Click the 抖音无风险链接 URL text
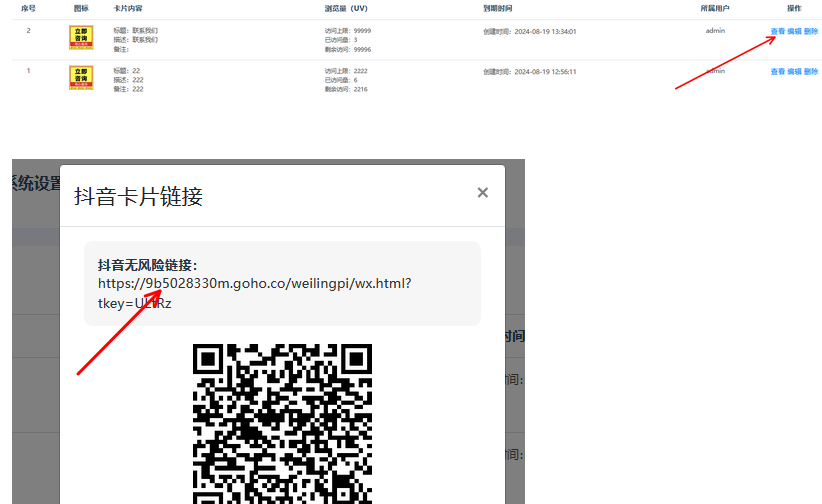 [x=254, y=293]
